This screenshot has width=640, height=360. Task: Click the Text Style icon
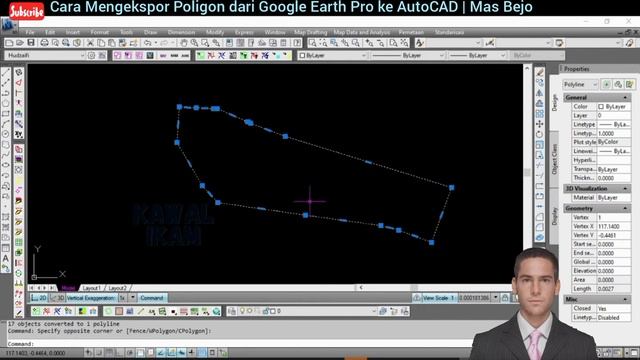click(420, 43)
